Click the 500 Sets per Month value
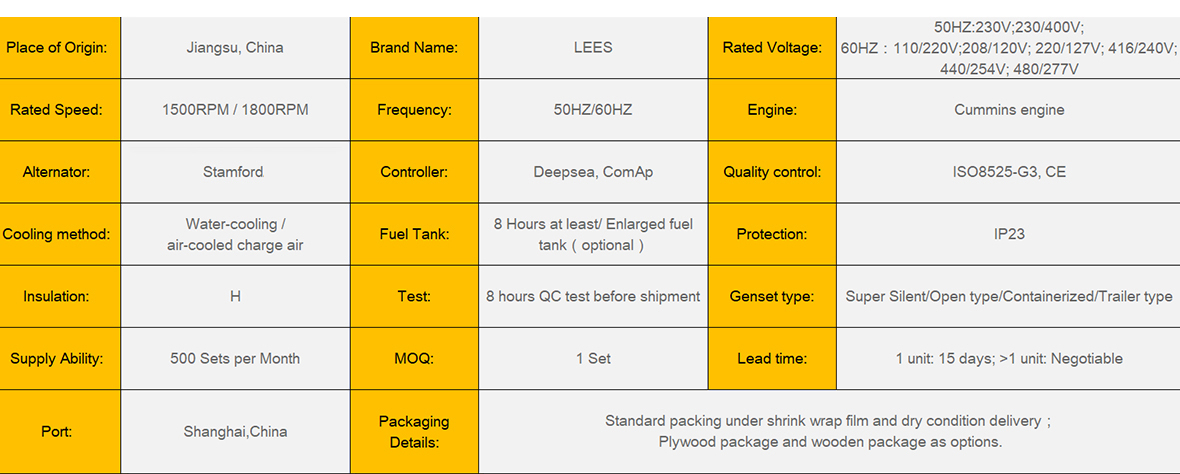 point(235,358)
